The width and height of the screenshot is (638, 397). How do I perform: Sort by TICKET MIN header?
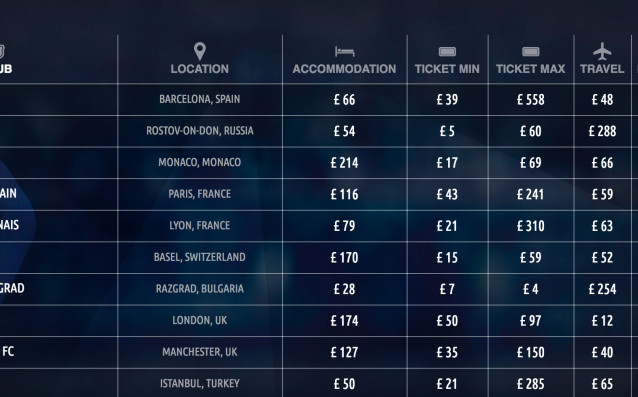pos(447,69)
